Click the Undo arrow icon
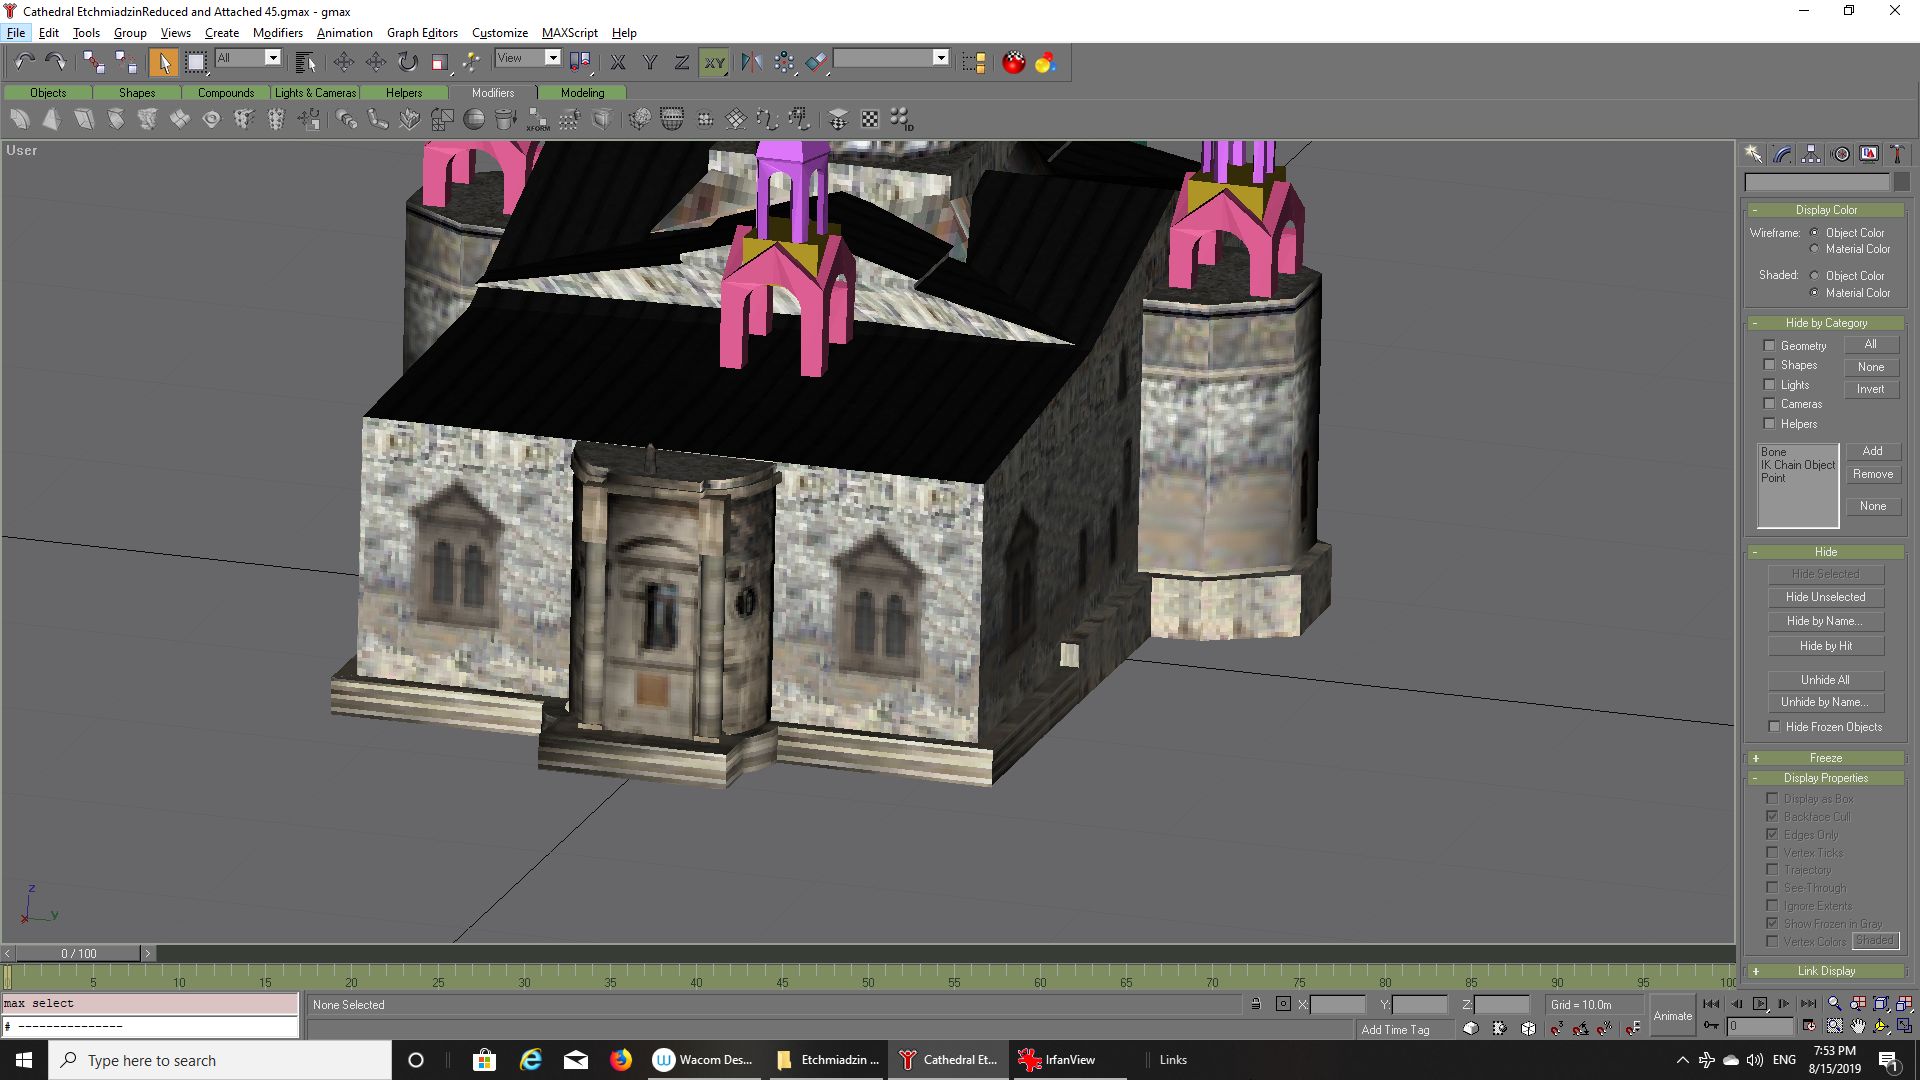This screenshot has width=1920, height=1080. (24, 62)
